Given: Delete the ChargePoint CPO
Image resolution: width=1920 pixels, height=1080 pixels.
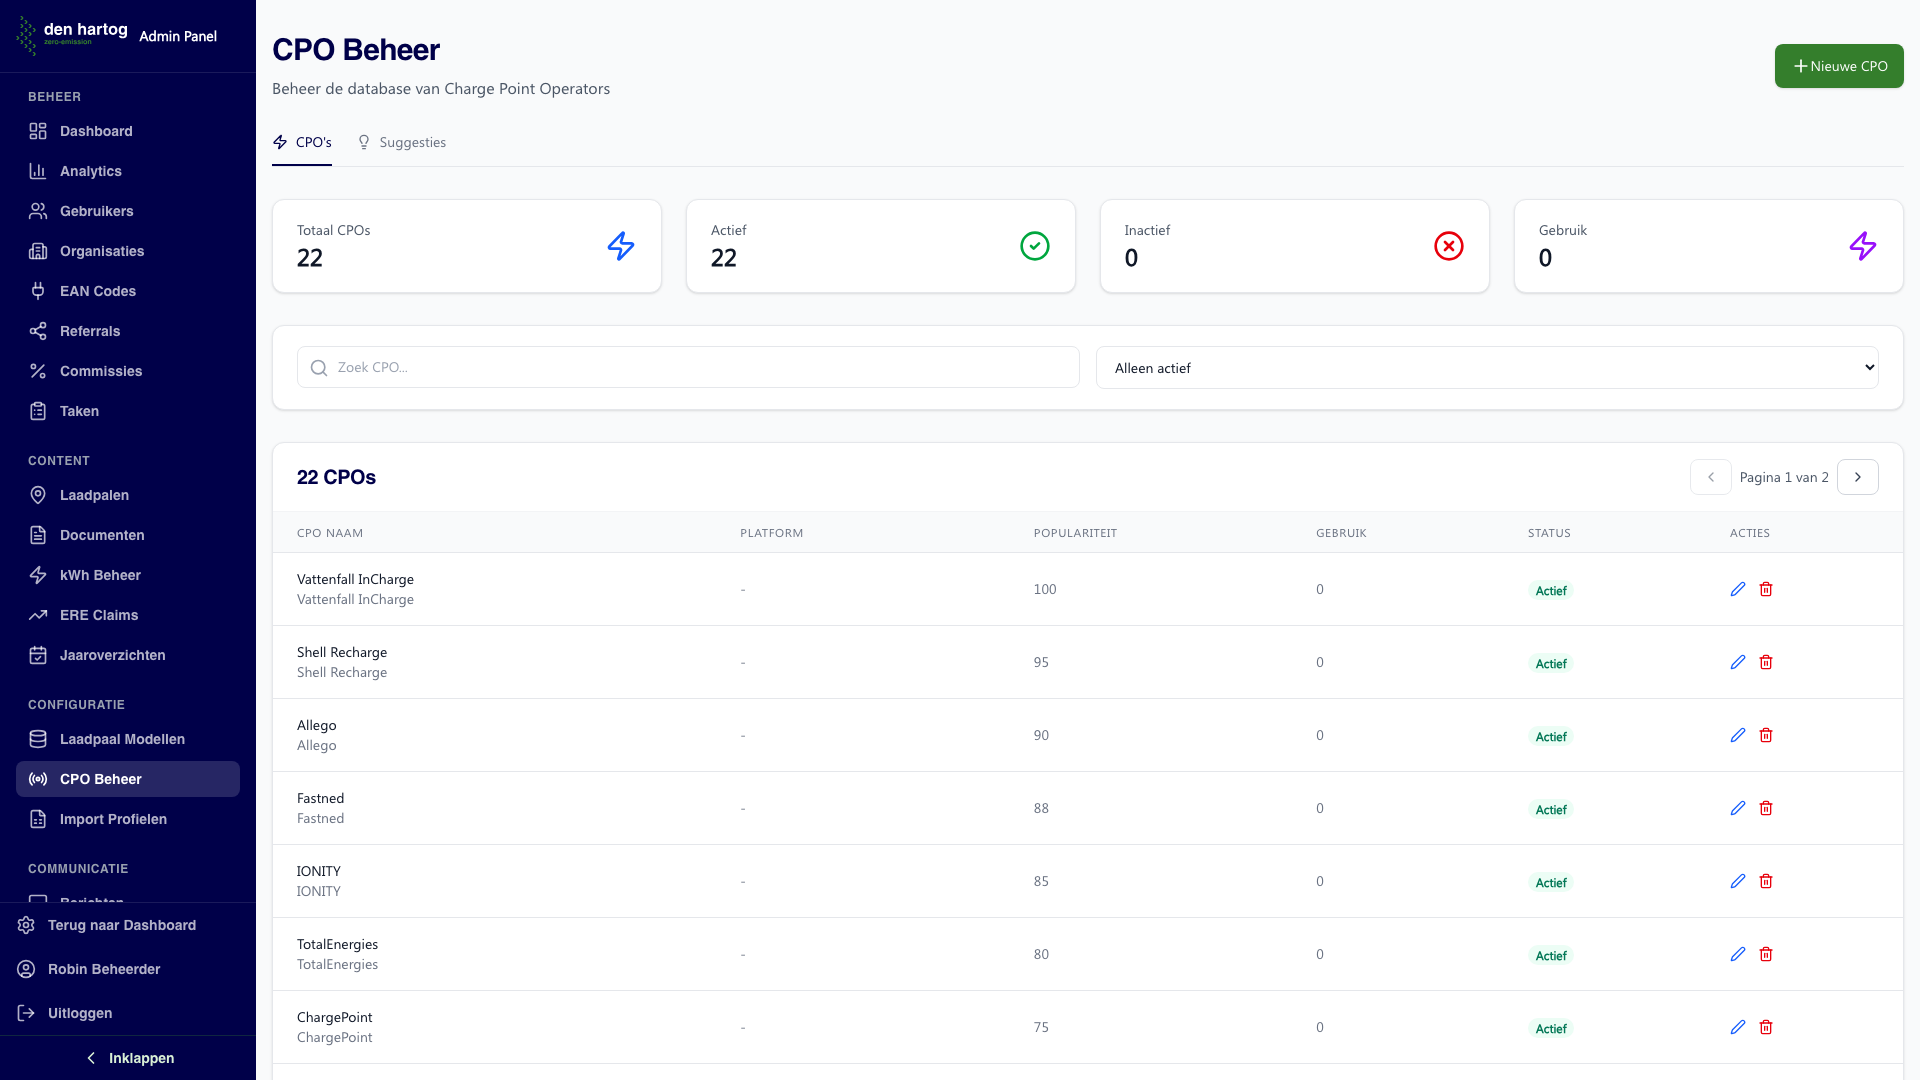Looking at the screenshot, I should (1766, 1027).
